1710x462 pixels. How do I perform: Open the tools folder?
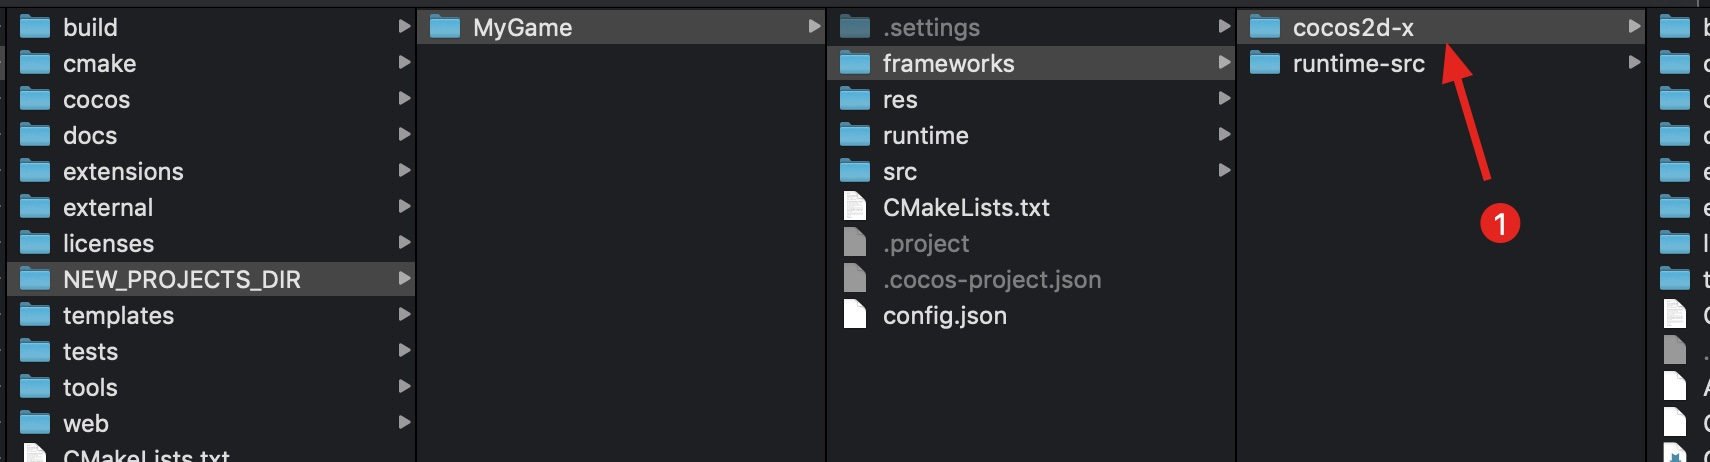point(90,388)
